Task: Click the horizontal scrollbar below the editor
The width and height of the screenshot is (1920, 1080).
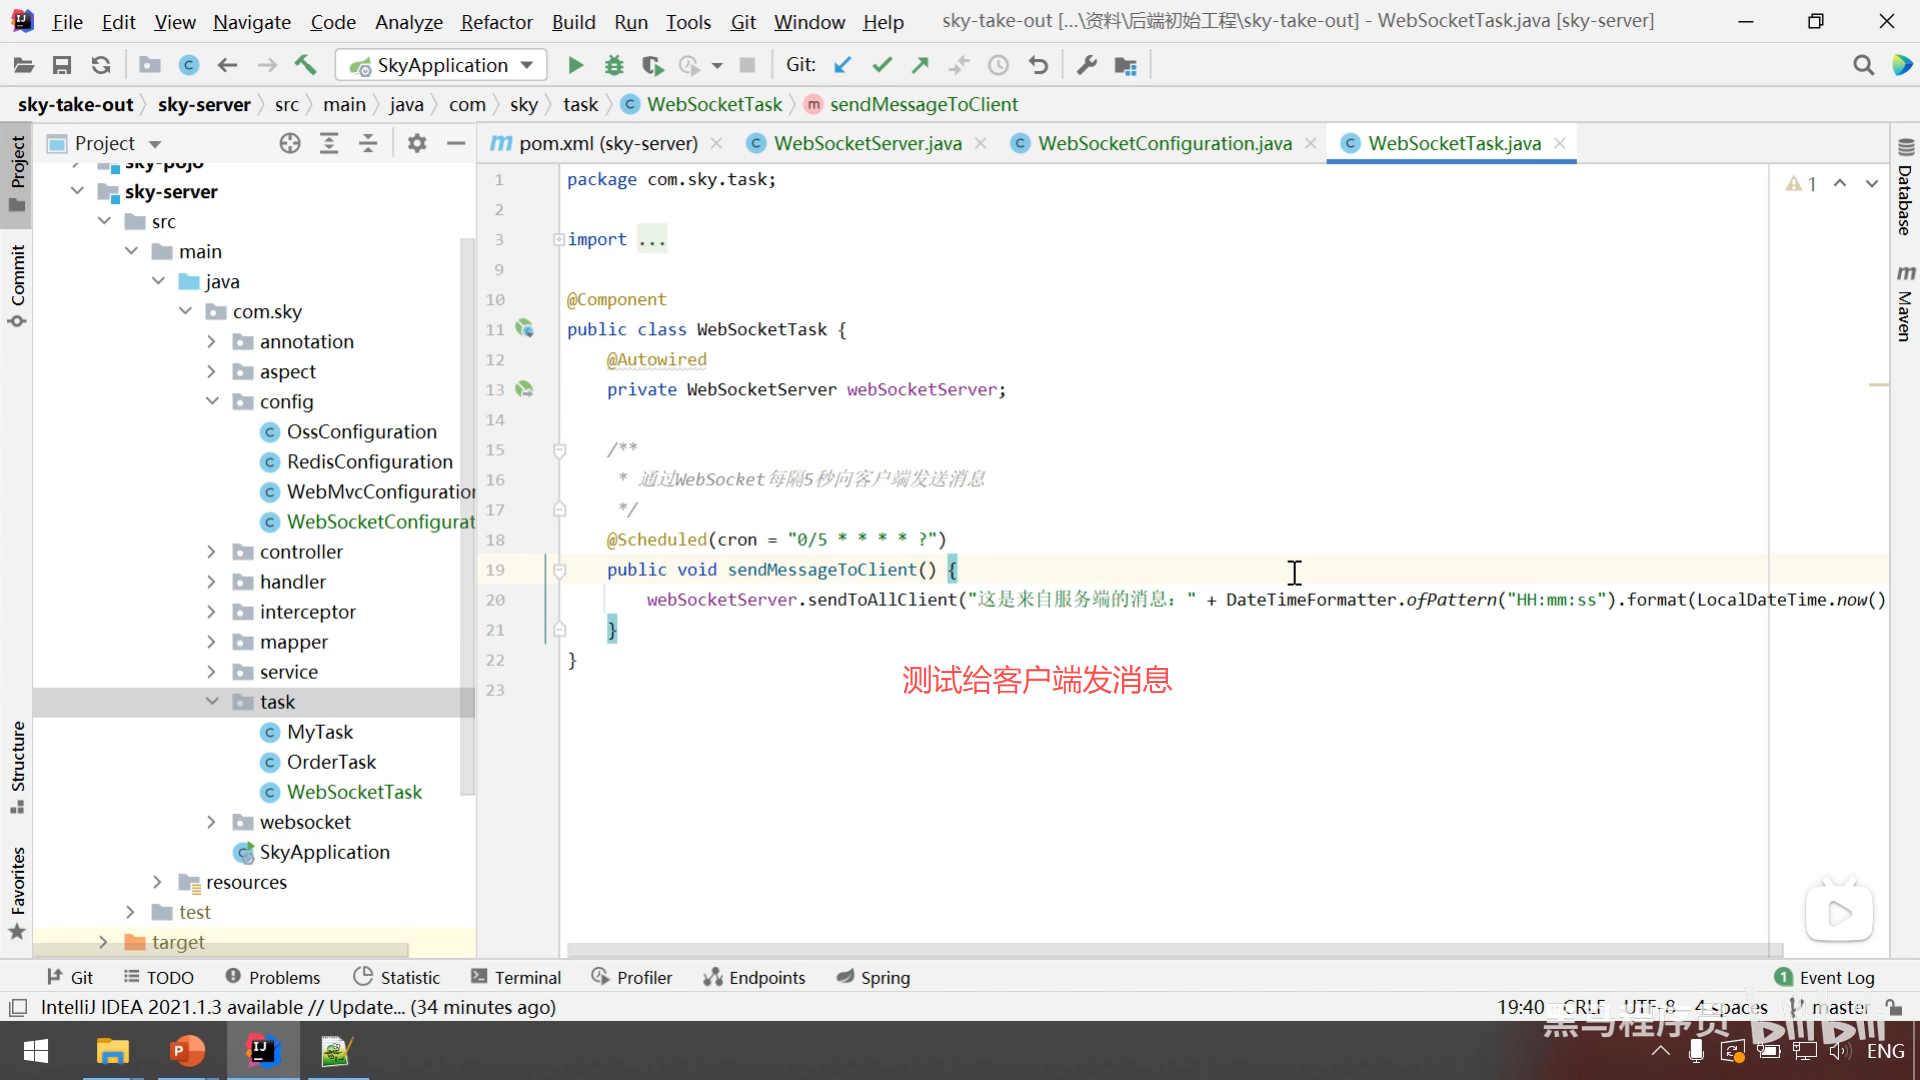Action: pos(1170,949)
